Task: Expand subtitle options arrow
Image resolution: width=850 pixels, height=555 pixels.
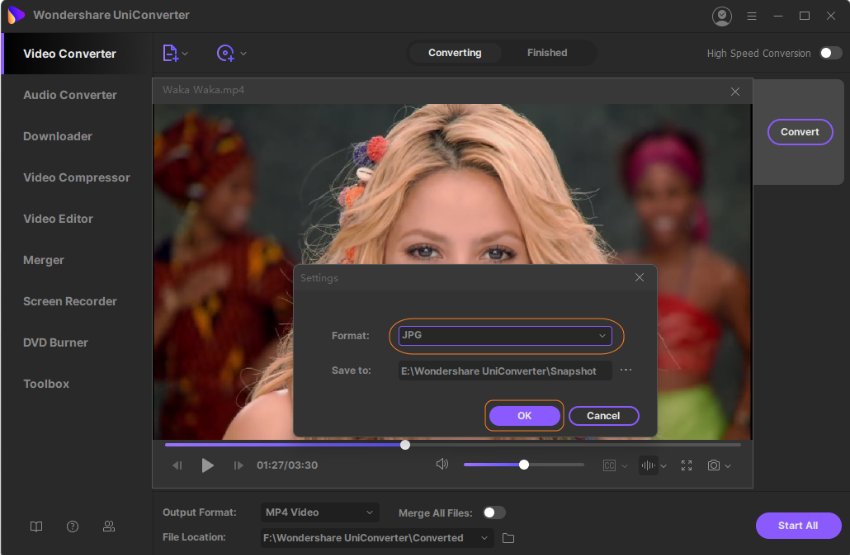Action: coord(624,466)
